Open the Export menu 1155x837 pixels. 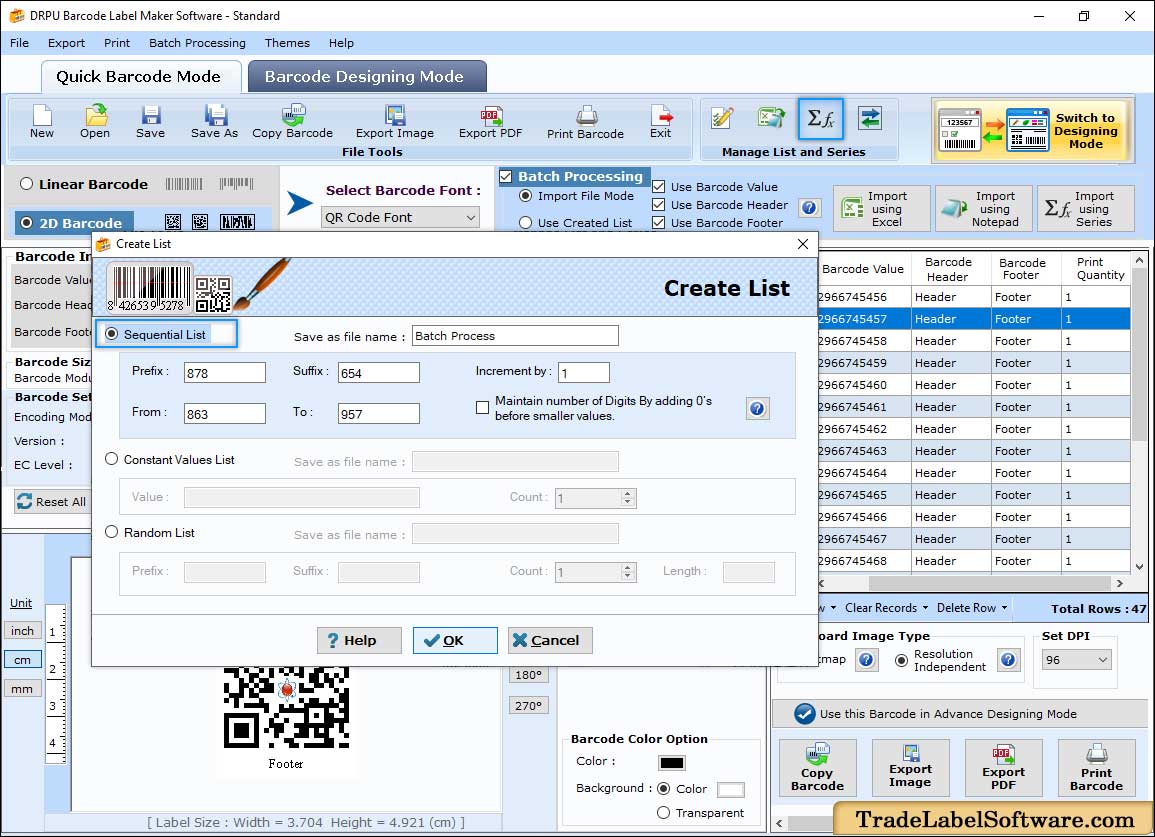[x=66, y=43]
